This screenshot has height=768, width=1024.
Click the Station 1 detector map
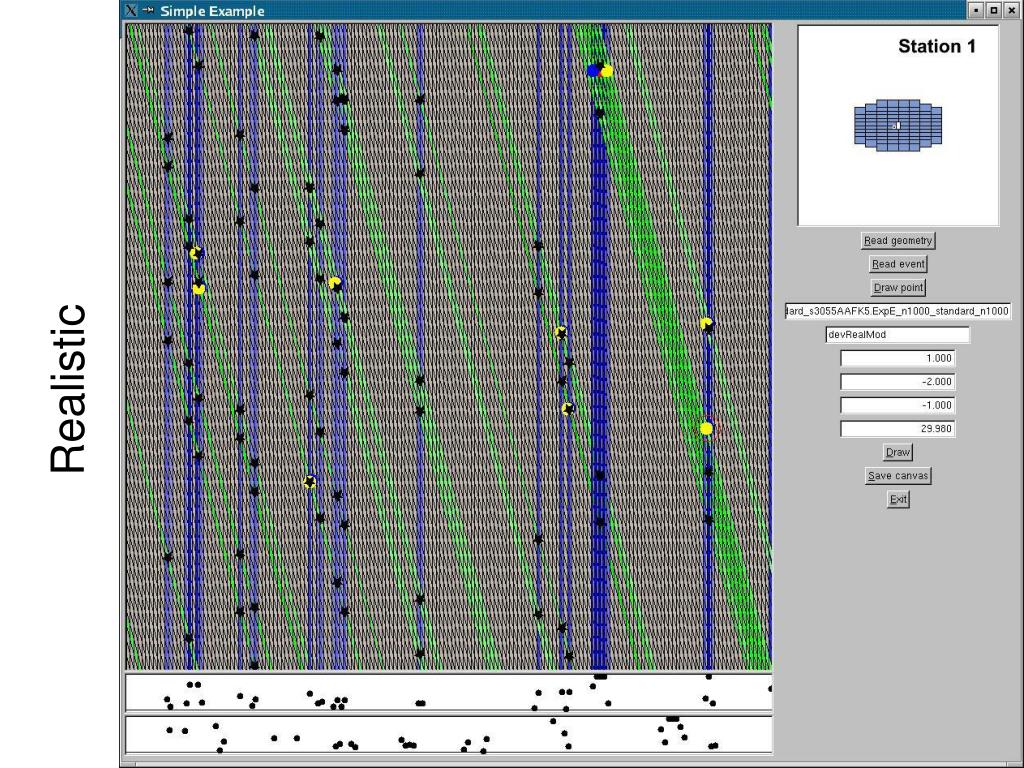898,125
